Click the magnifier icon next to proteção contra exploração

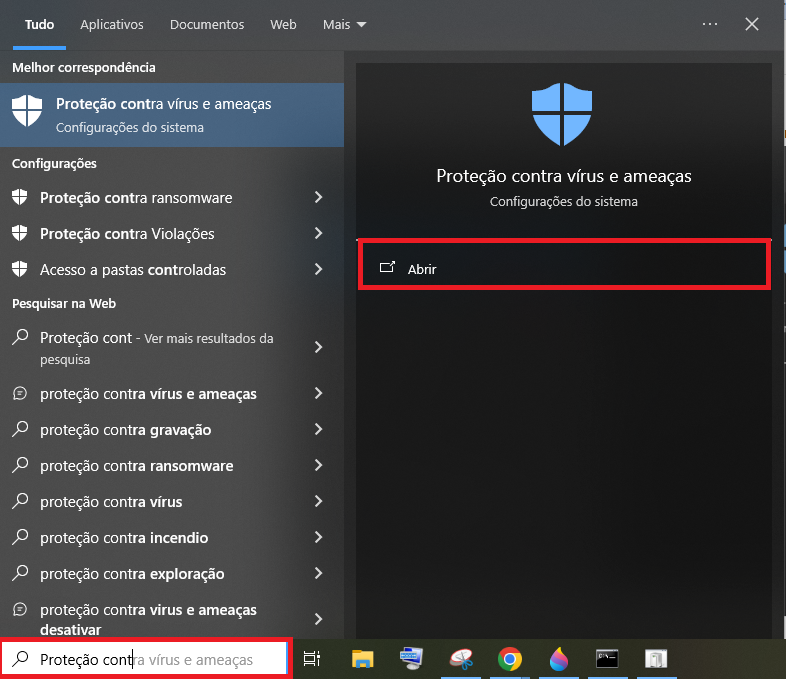coord(20,573)
